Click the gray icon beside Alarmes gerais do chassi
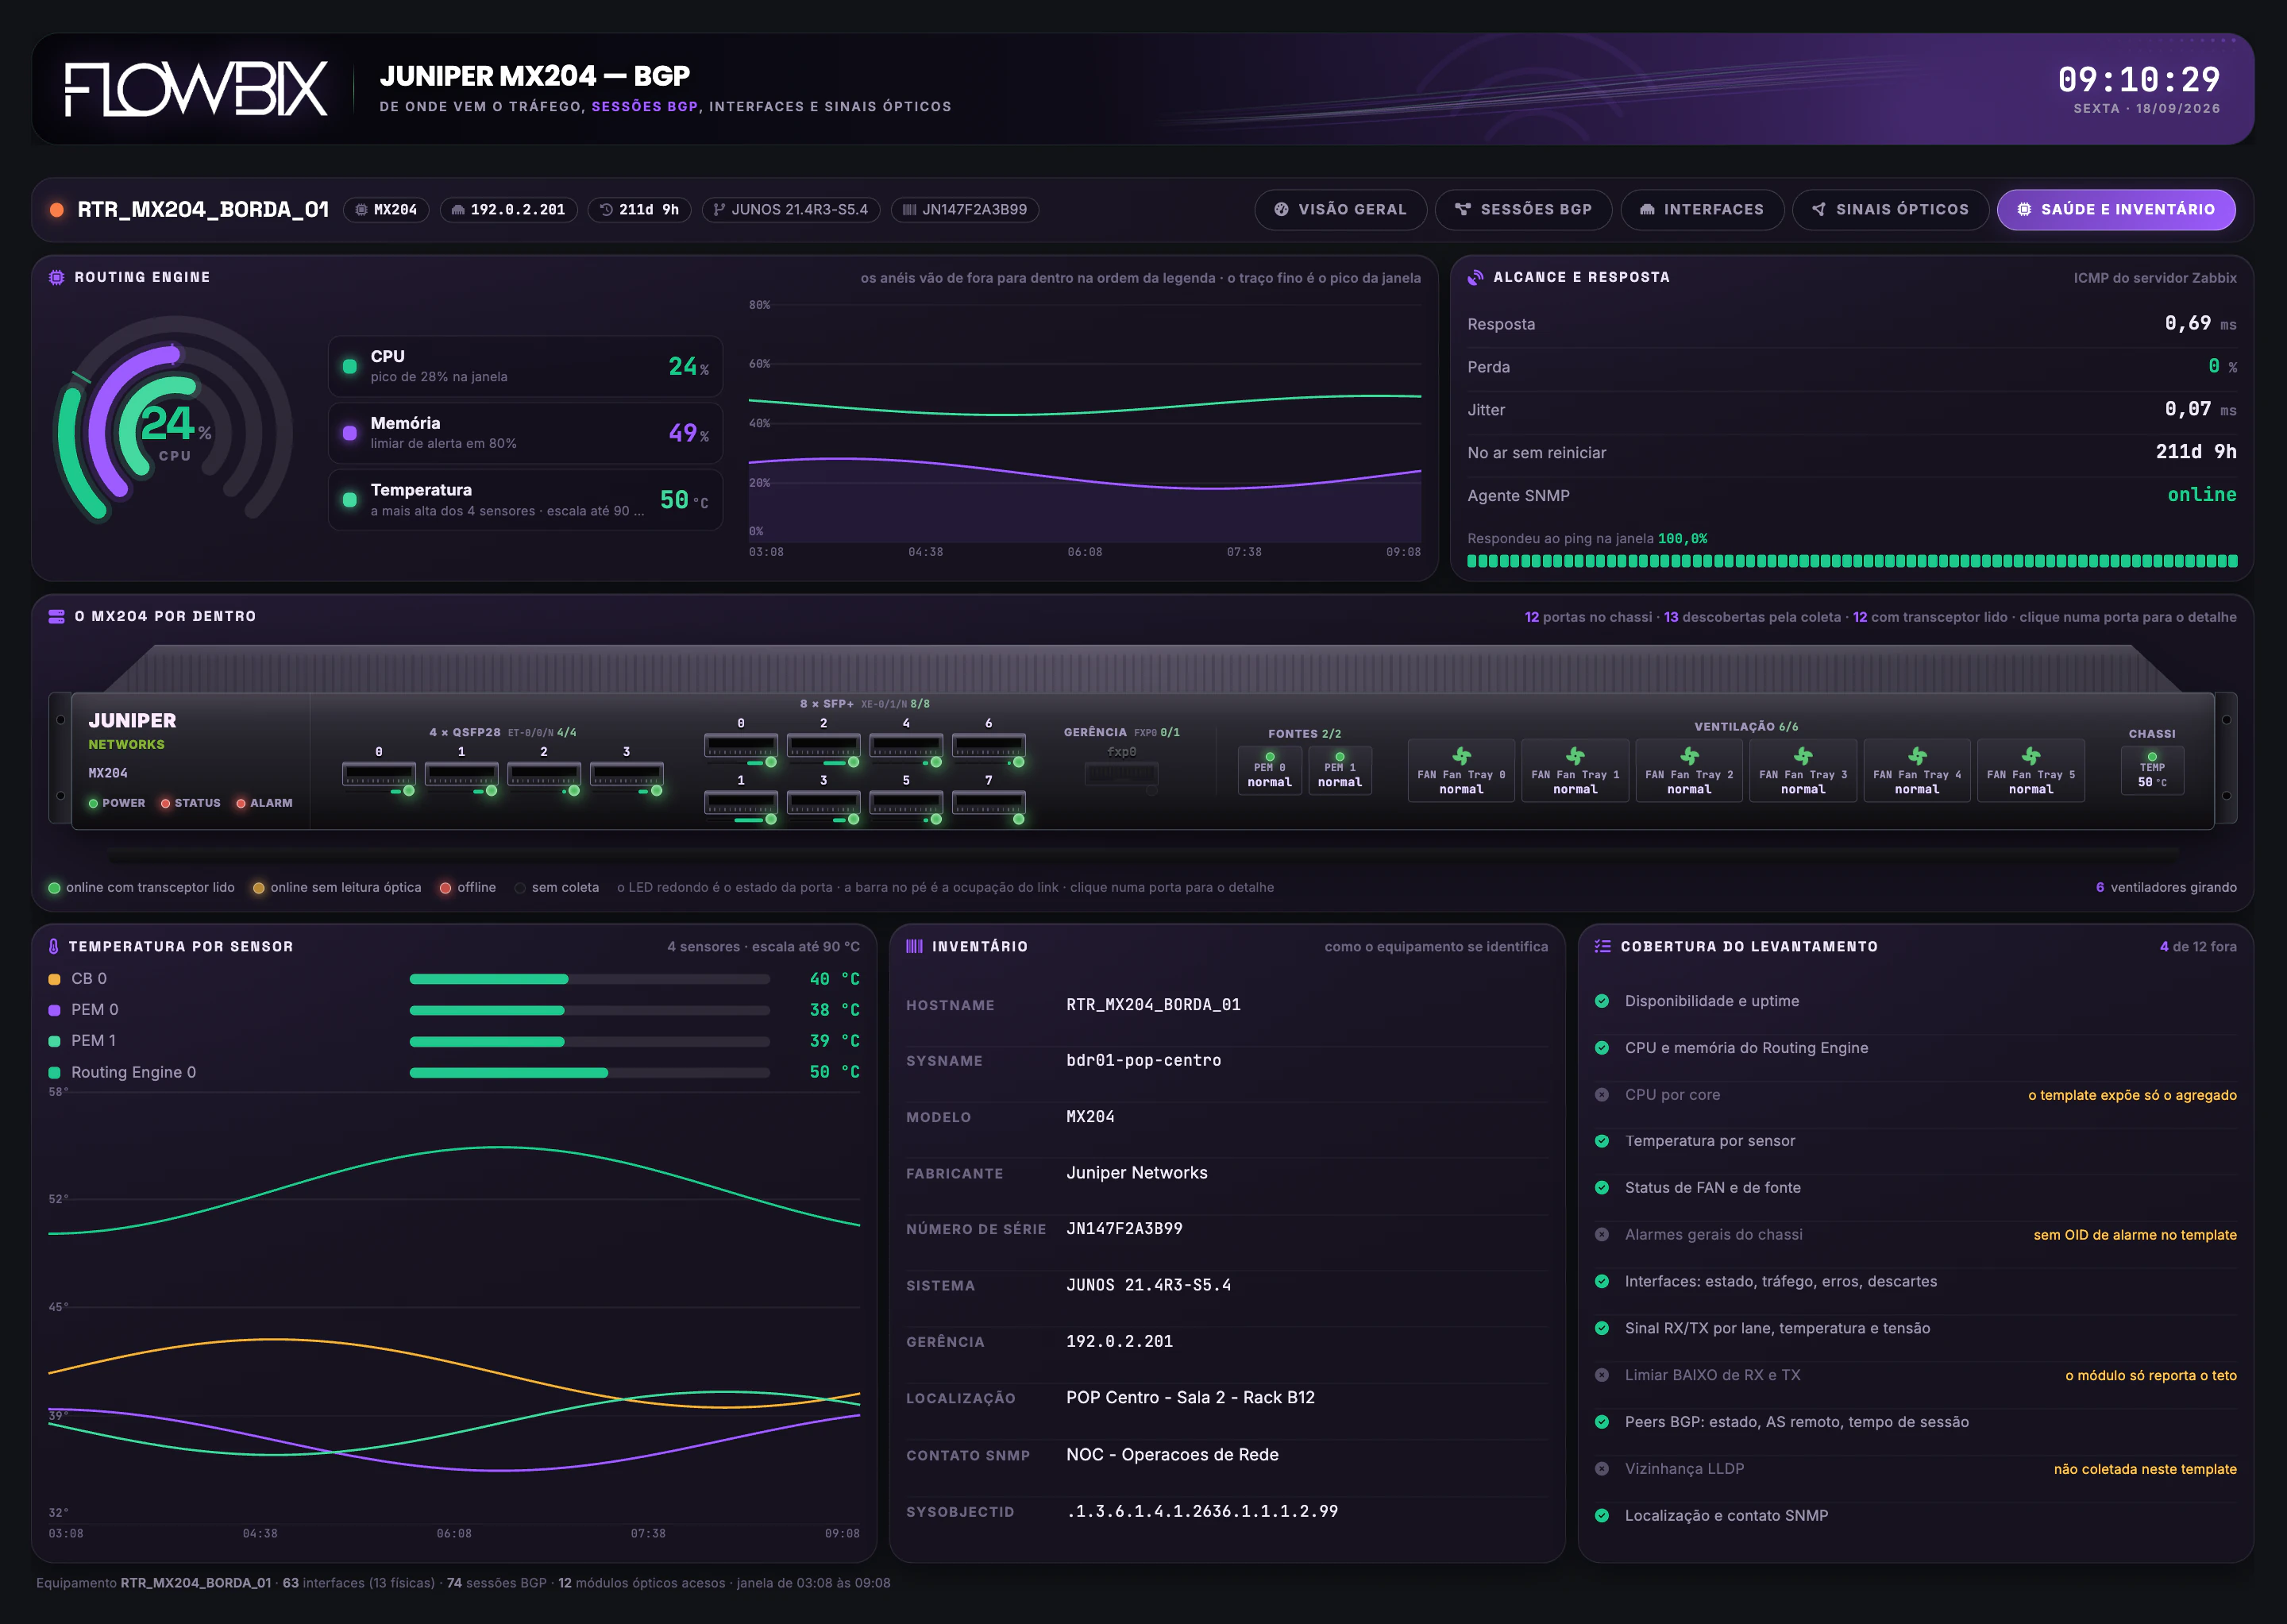This screenshot has width=2287, height=1624. 1602,1235
